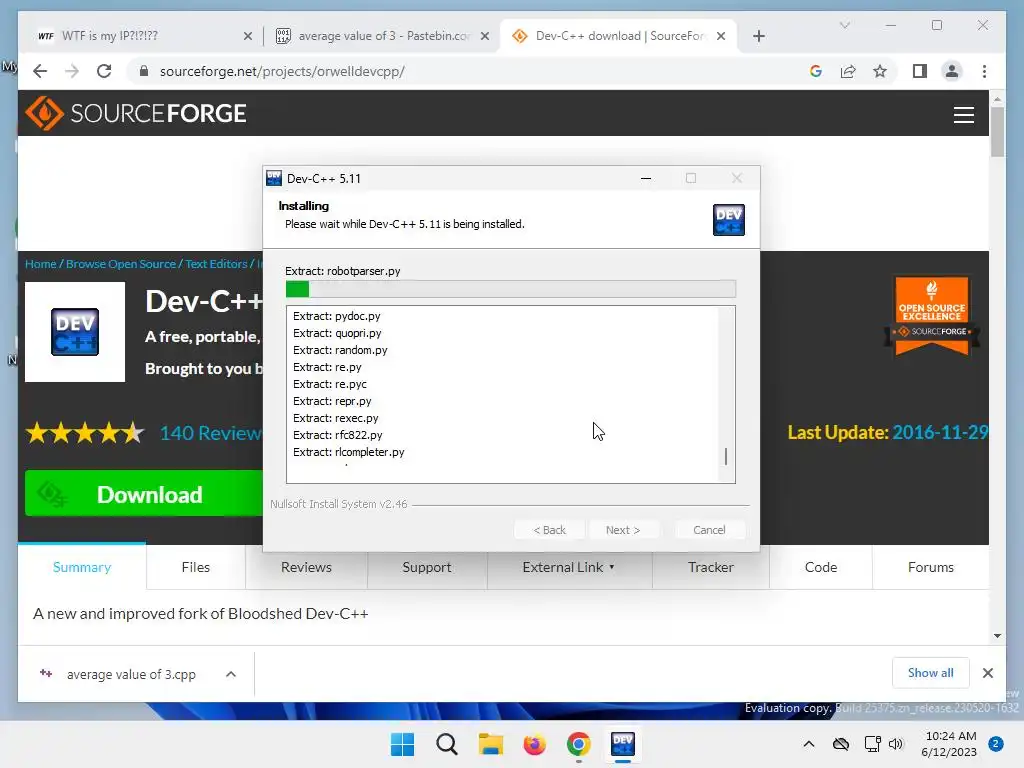Screen dimensions: 1024x768
Task: Select the Summary tab
Action: point(82,567)
